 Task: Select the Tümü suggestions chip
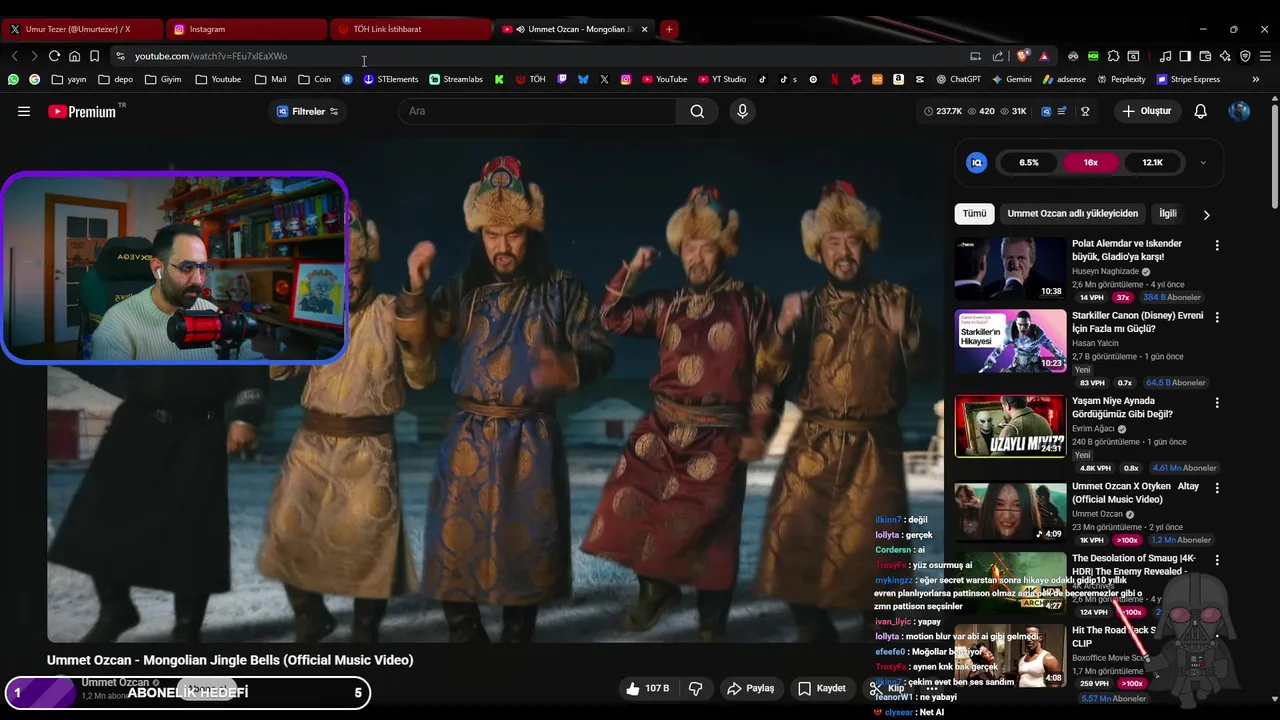click(974, 213)
